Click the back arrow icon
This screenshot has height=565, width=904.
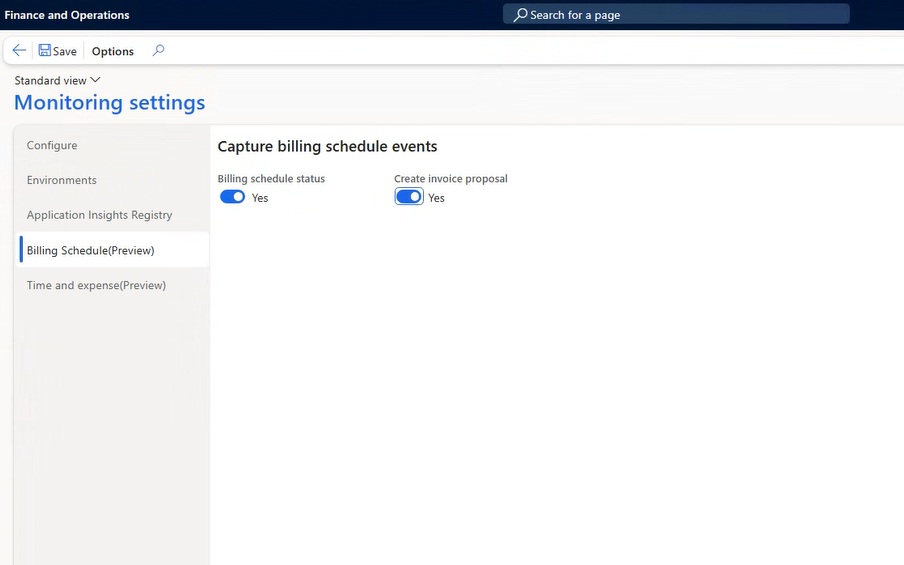(x=19, y=51)
